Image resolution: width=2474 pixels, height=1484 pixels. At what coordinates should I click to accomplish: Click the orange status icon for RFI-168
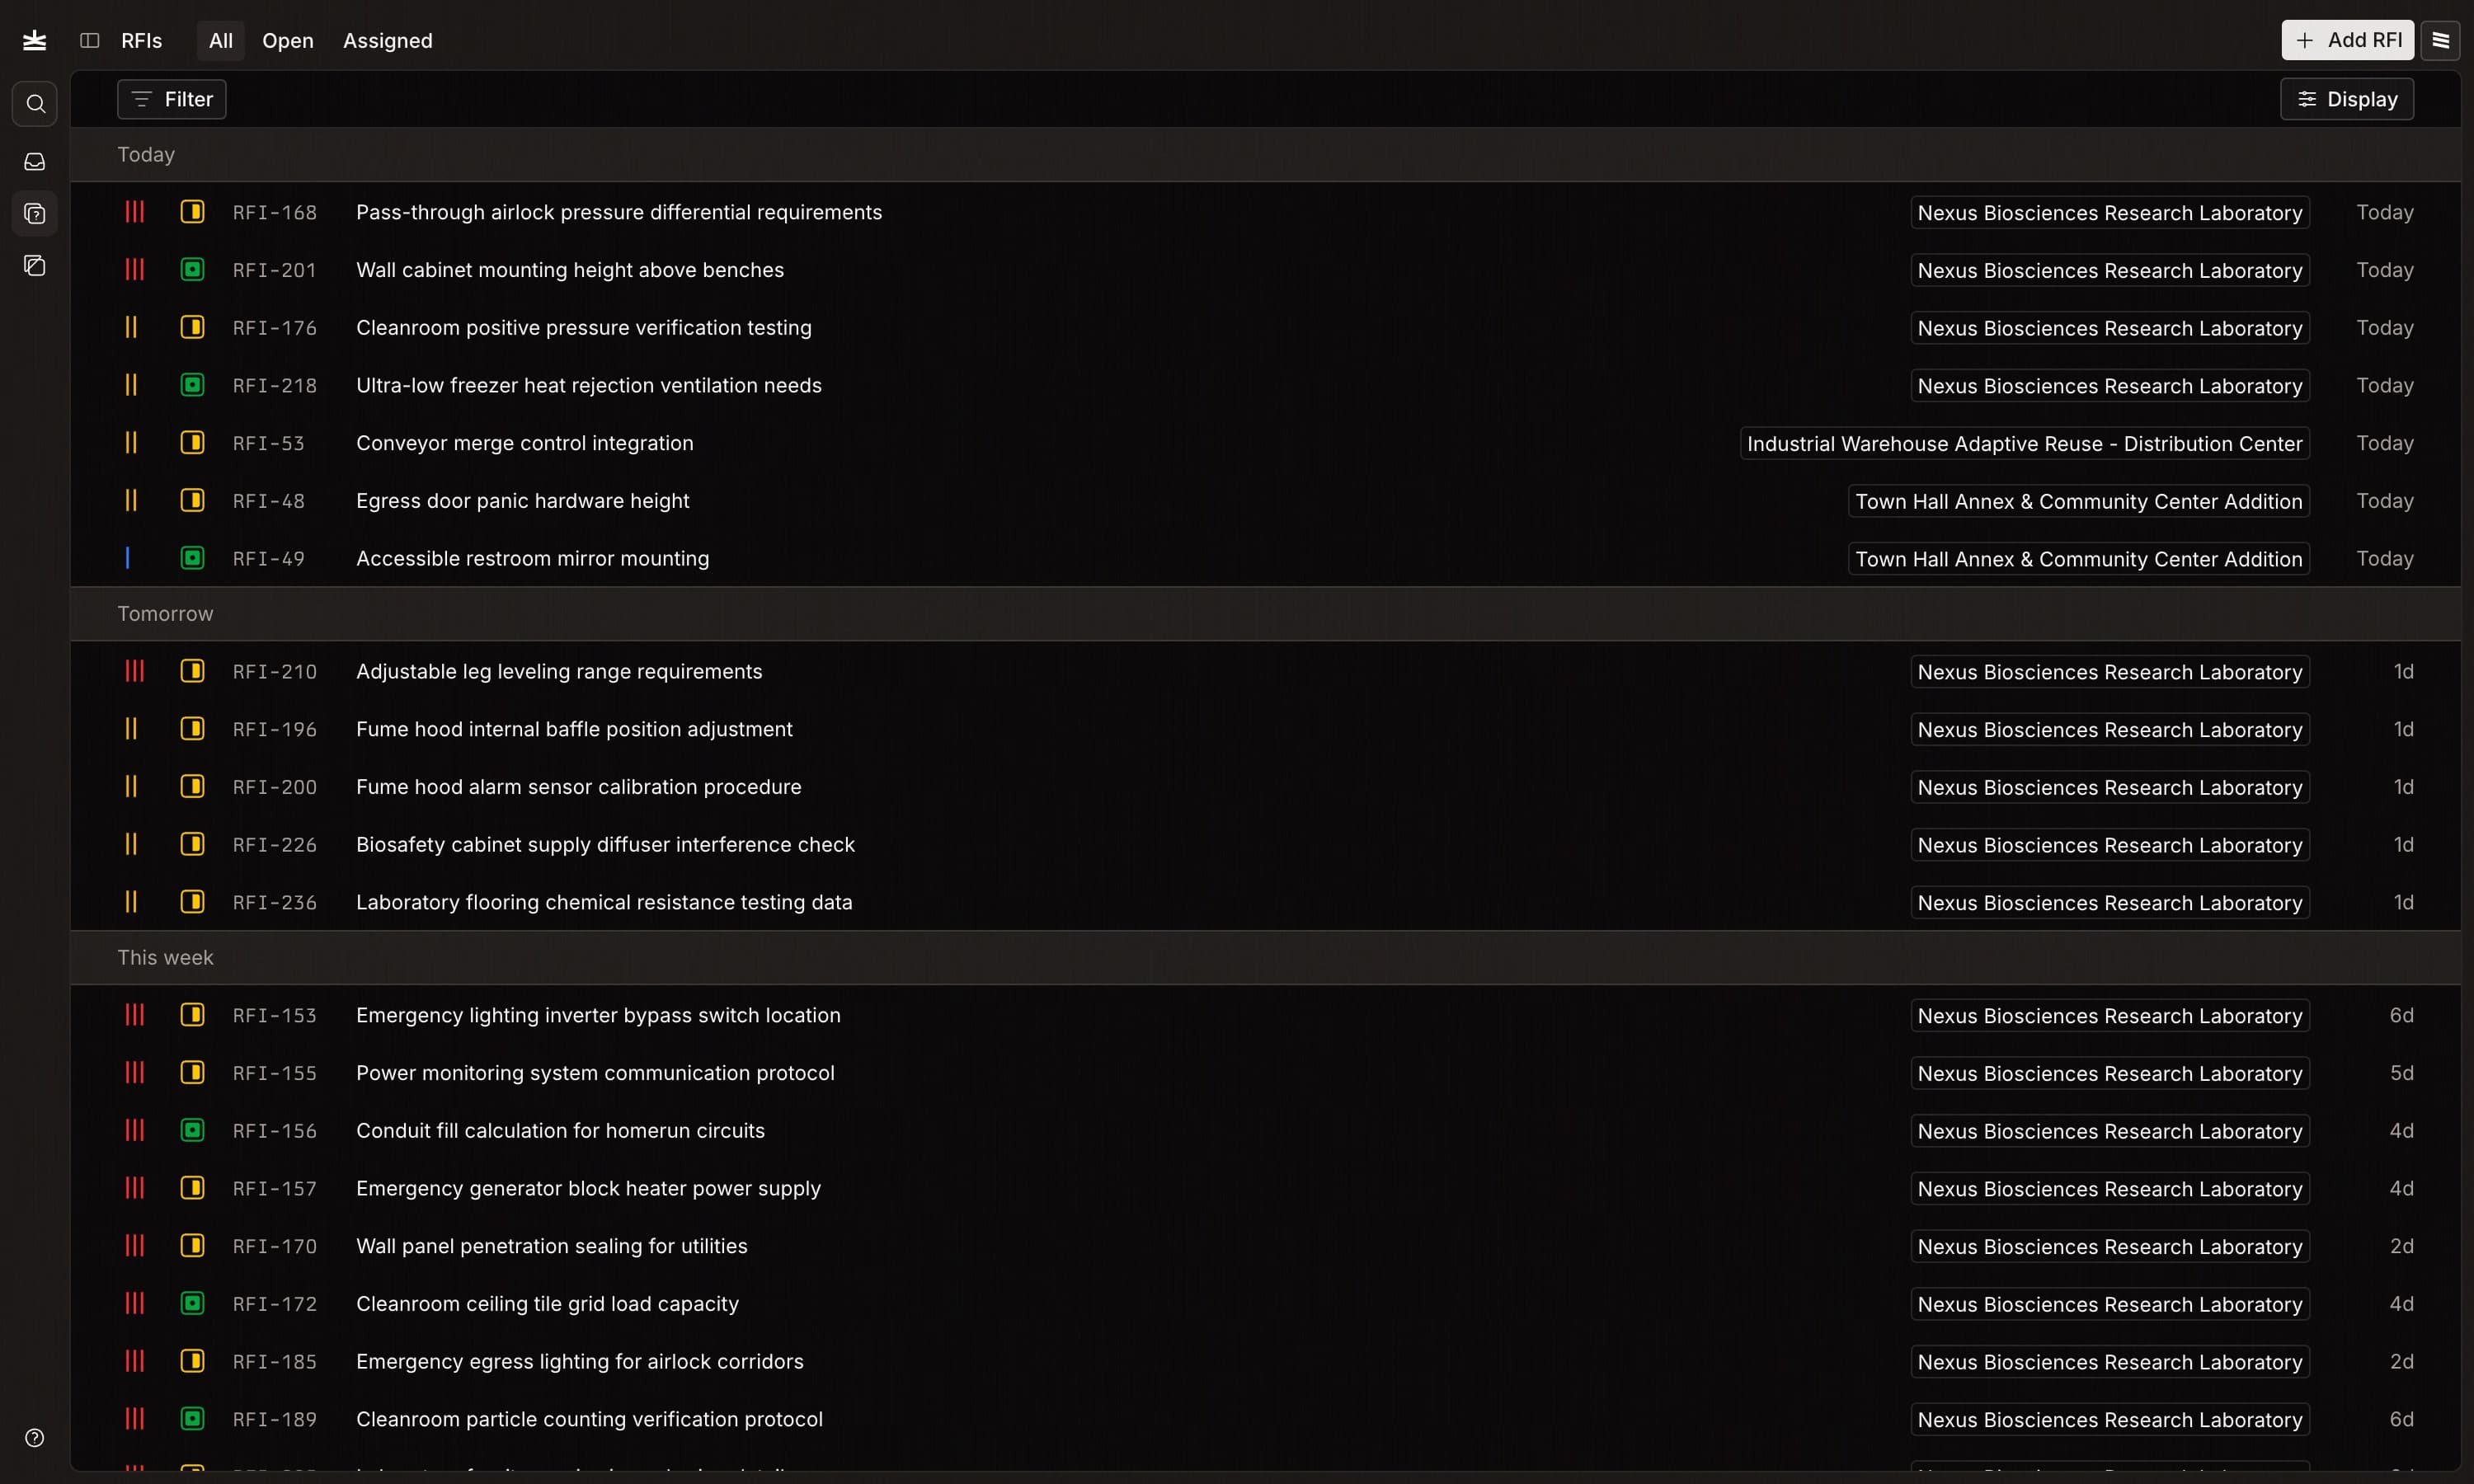click(192, 211)
